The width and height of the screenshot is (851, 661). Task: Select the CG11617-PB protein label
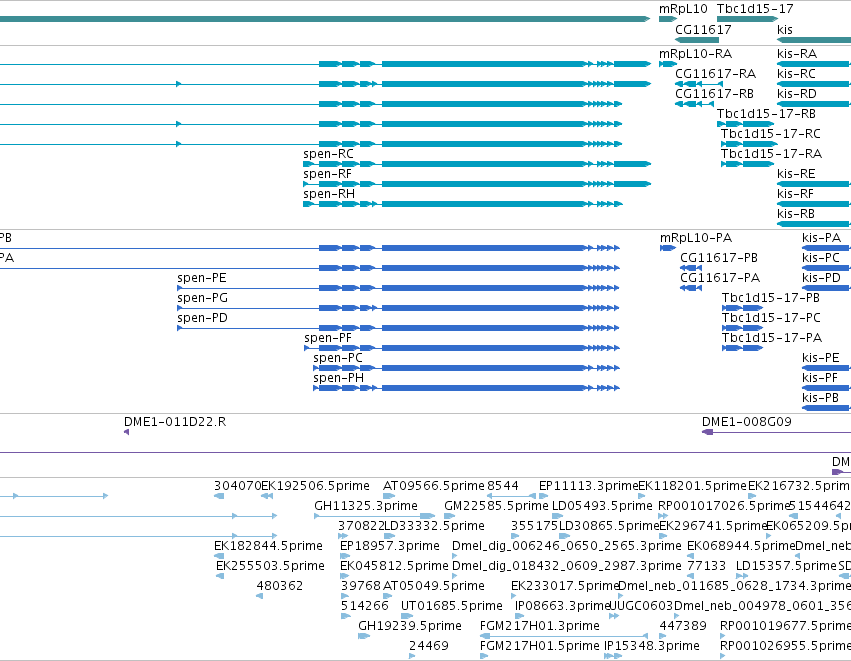[719, 258]
